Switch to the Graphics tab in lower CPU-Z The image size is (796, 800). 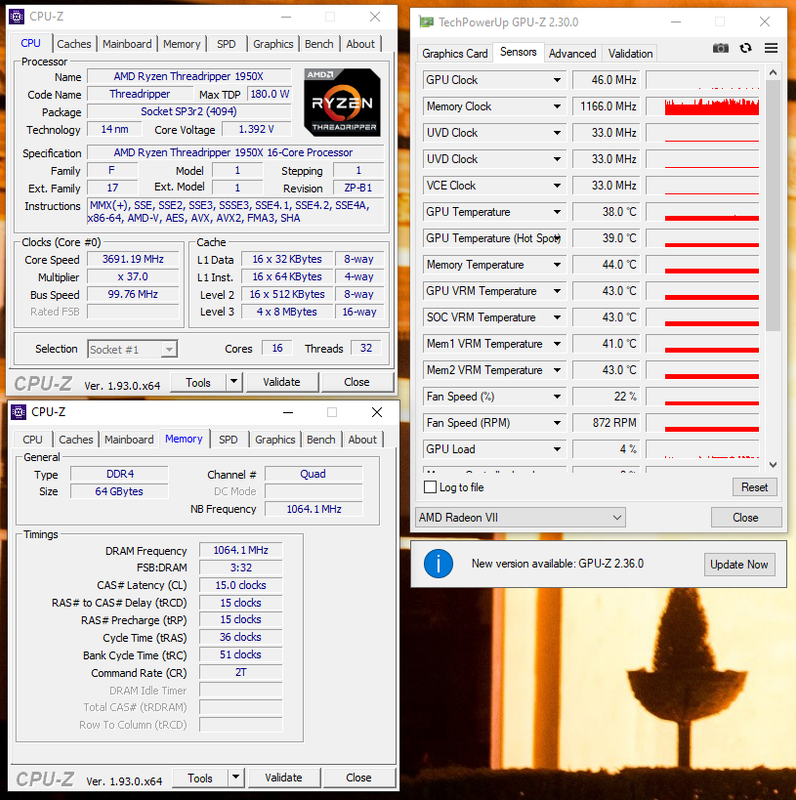click(x=275, y=439)
